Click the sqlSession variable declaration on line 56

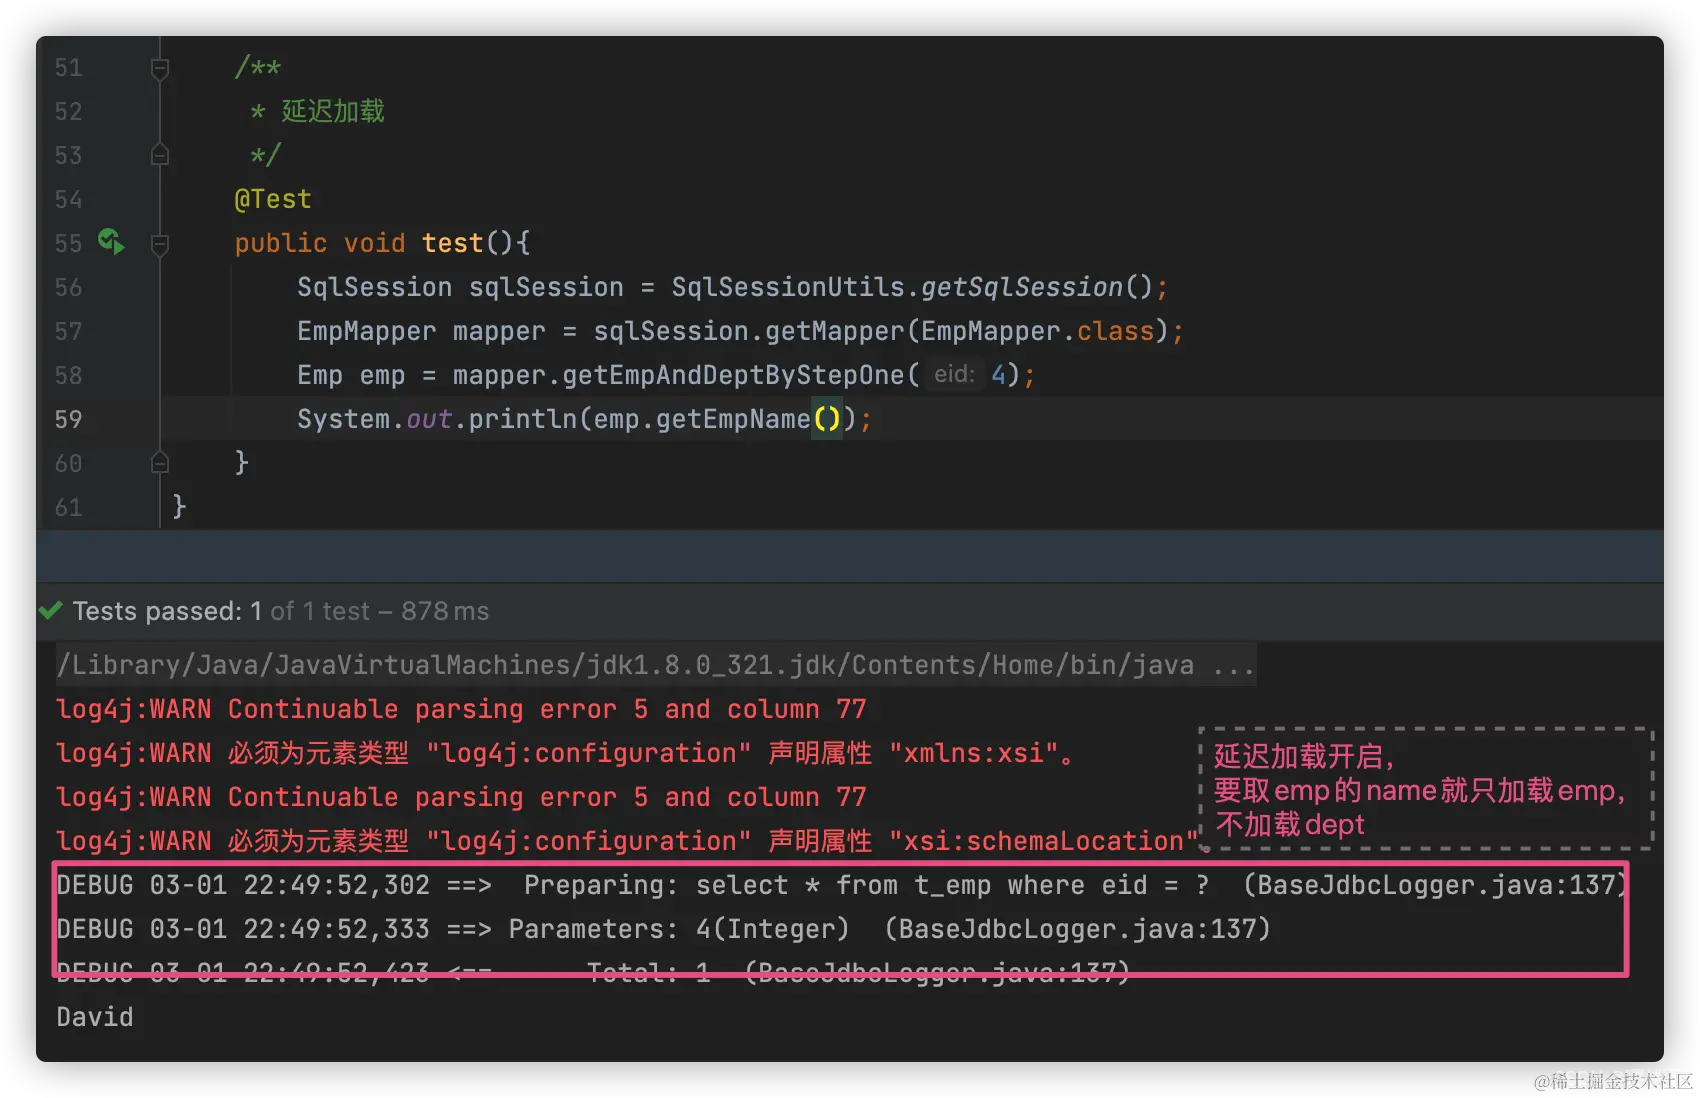(x=546, y=287)
